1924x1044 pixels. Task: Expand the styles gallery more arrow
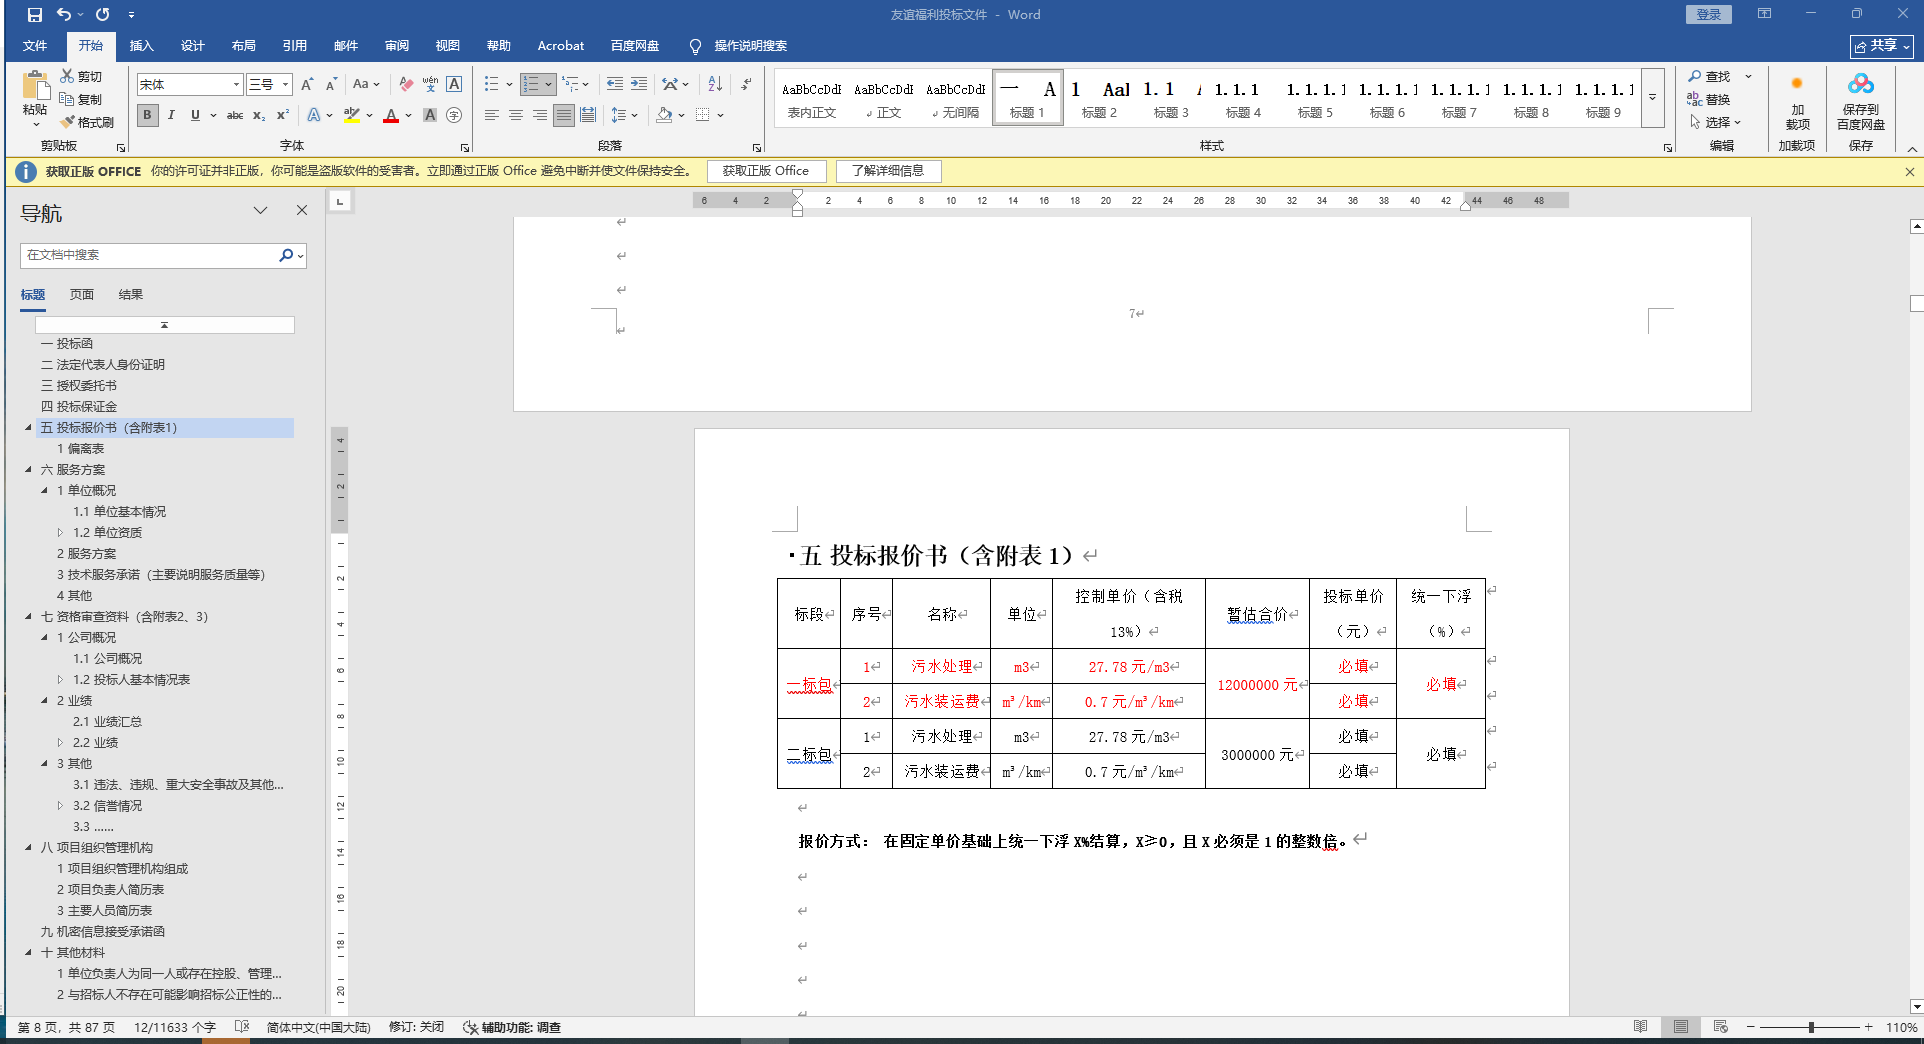[1653, 97]
